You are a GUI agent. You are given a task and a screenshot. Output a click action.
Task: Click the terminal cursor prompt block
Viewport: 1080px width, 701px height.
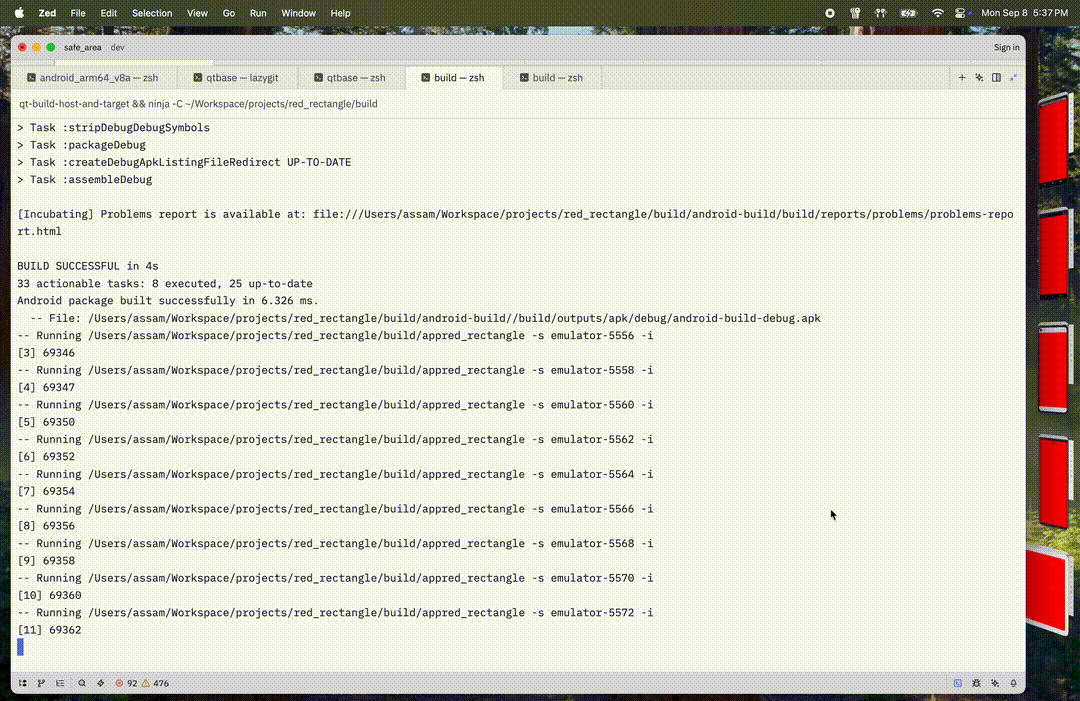point(21,647)
